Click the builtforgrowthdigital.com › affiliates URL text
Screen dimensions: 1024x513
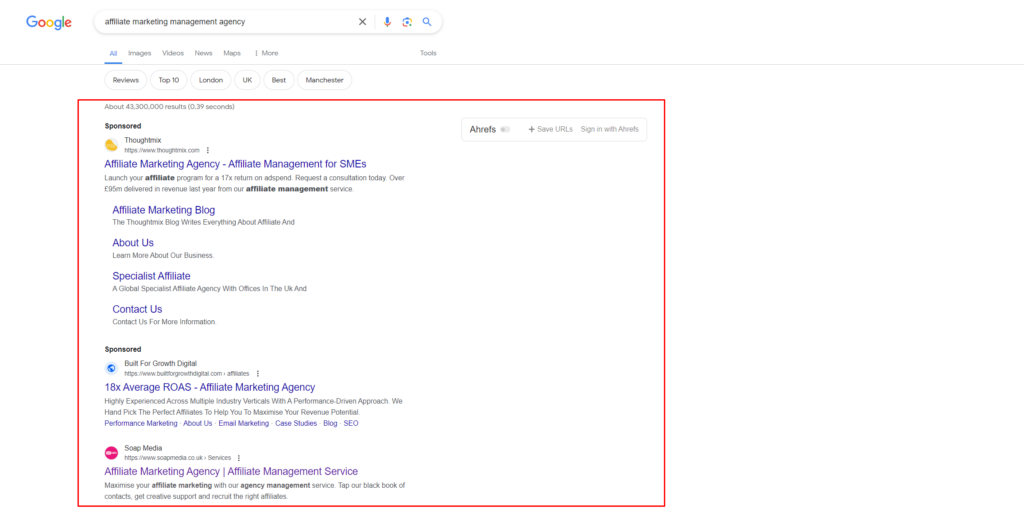pyautogui.click(x=187, y=373)
